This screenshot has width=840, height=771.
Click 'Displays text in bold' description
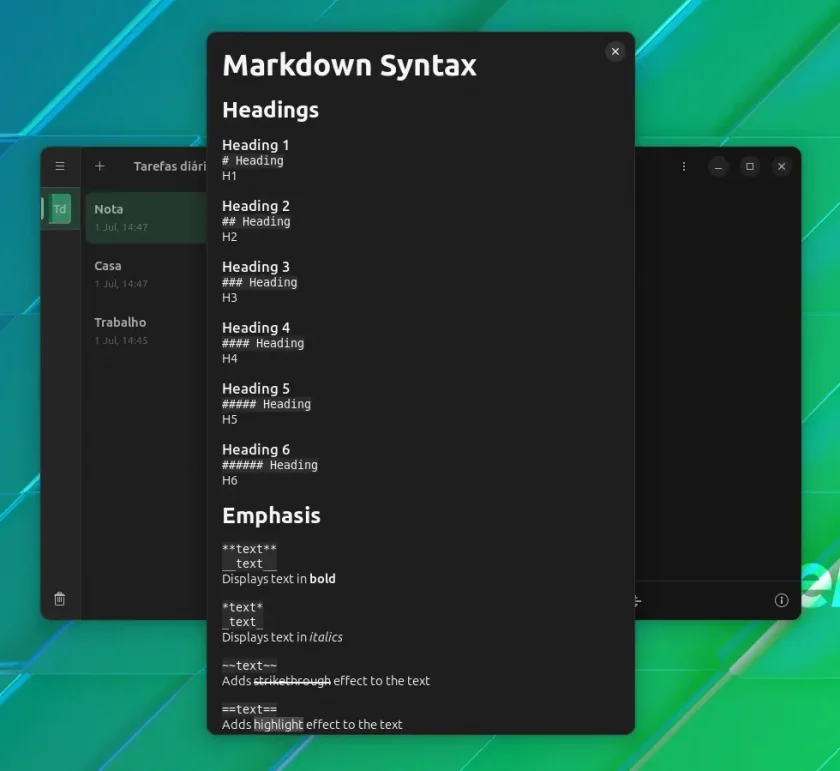click(x=279, y=579)
